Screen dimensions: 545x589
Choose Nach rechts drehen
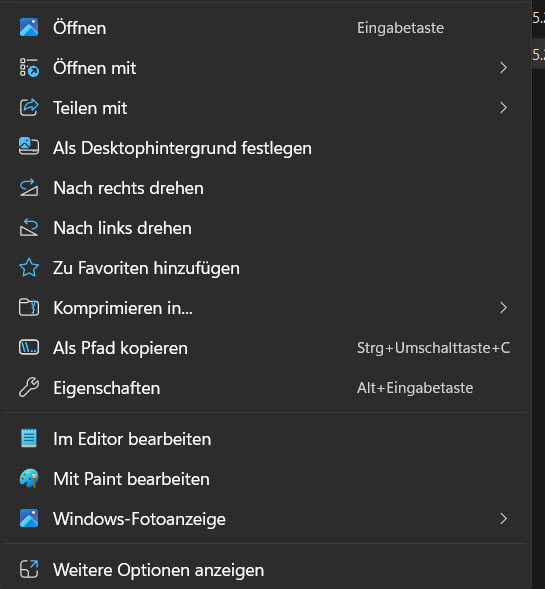(x=266, y=188)
